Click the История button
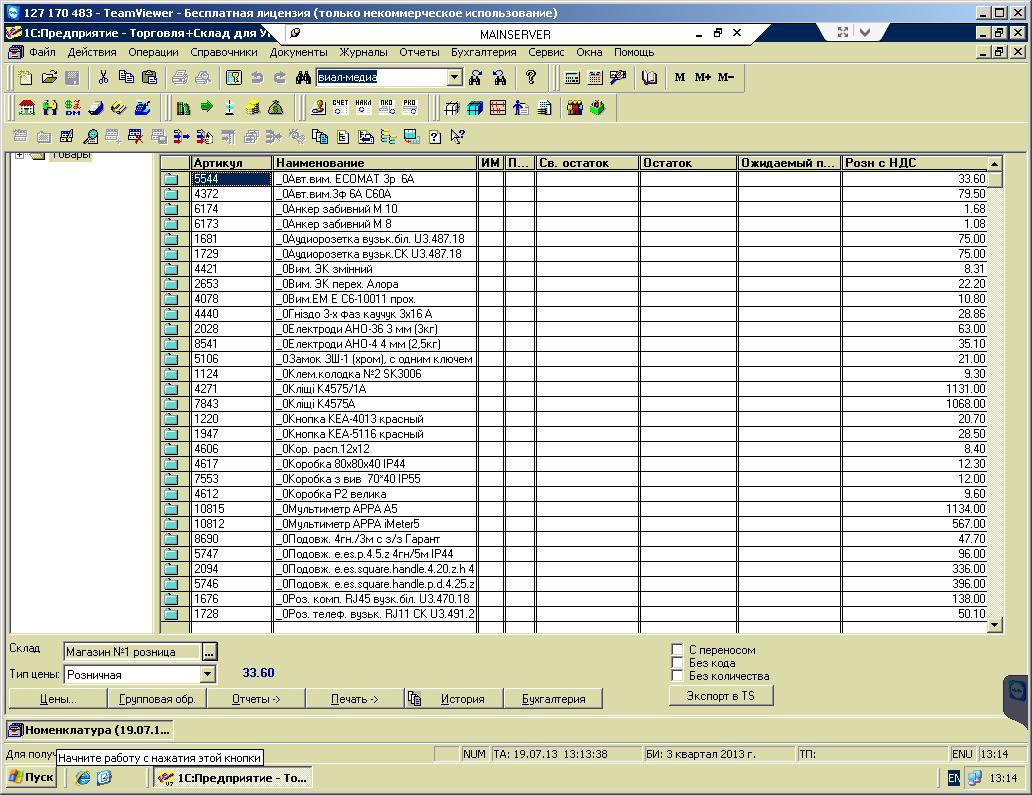This screenshot has height=795, width=1032. (453, 699)
